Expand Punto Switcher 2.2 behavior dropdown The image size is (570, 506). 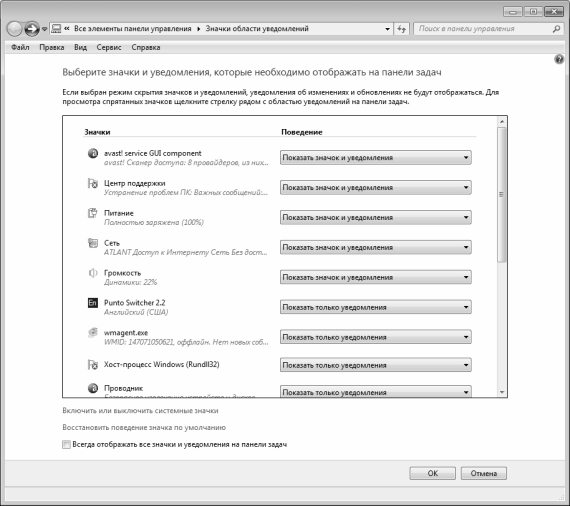click(x=376, y=307)
